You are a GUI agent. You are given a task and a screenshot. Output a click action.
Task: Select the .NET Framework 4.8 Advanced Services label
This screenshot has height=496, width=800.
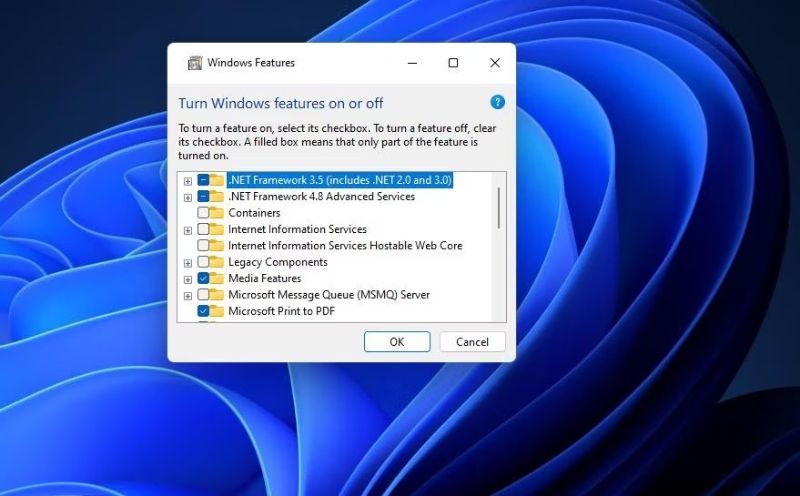coord(321,197)
